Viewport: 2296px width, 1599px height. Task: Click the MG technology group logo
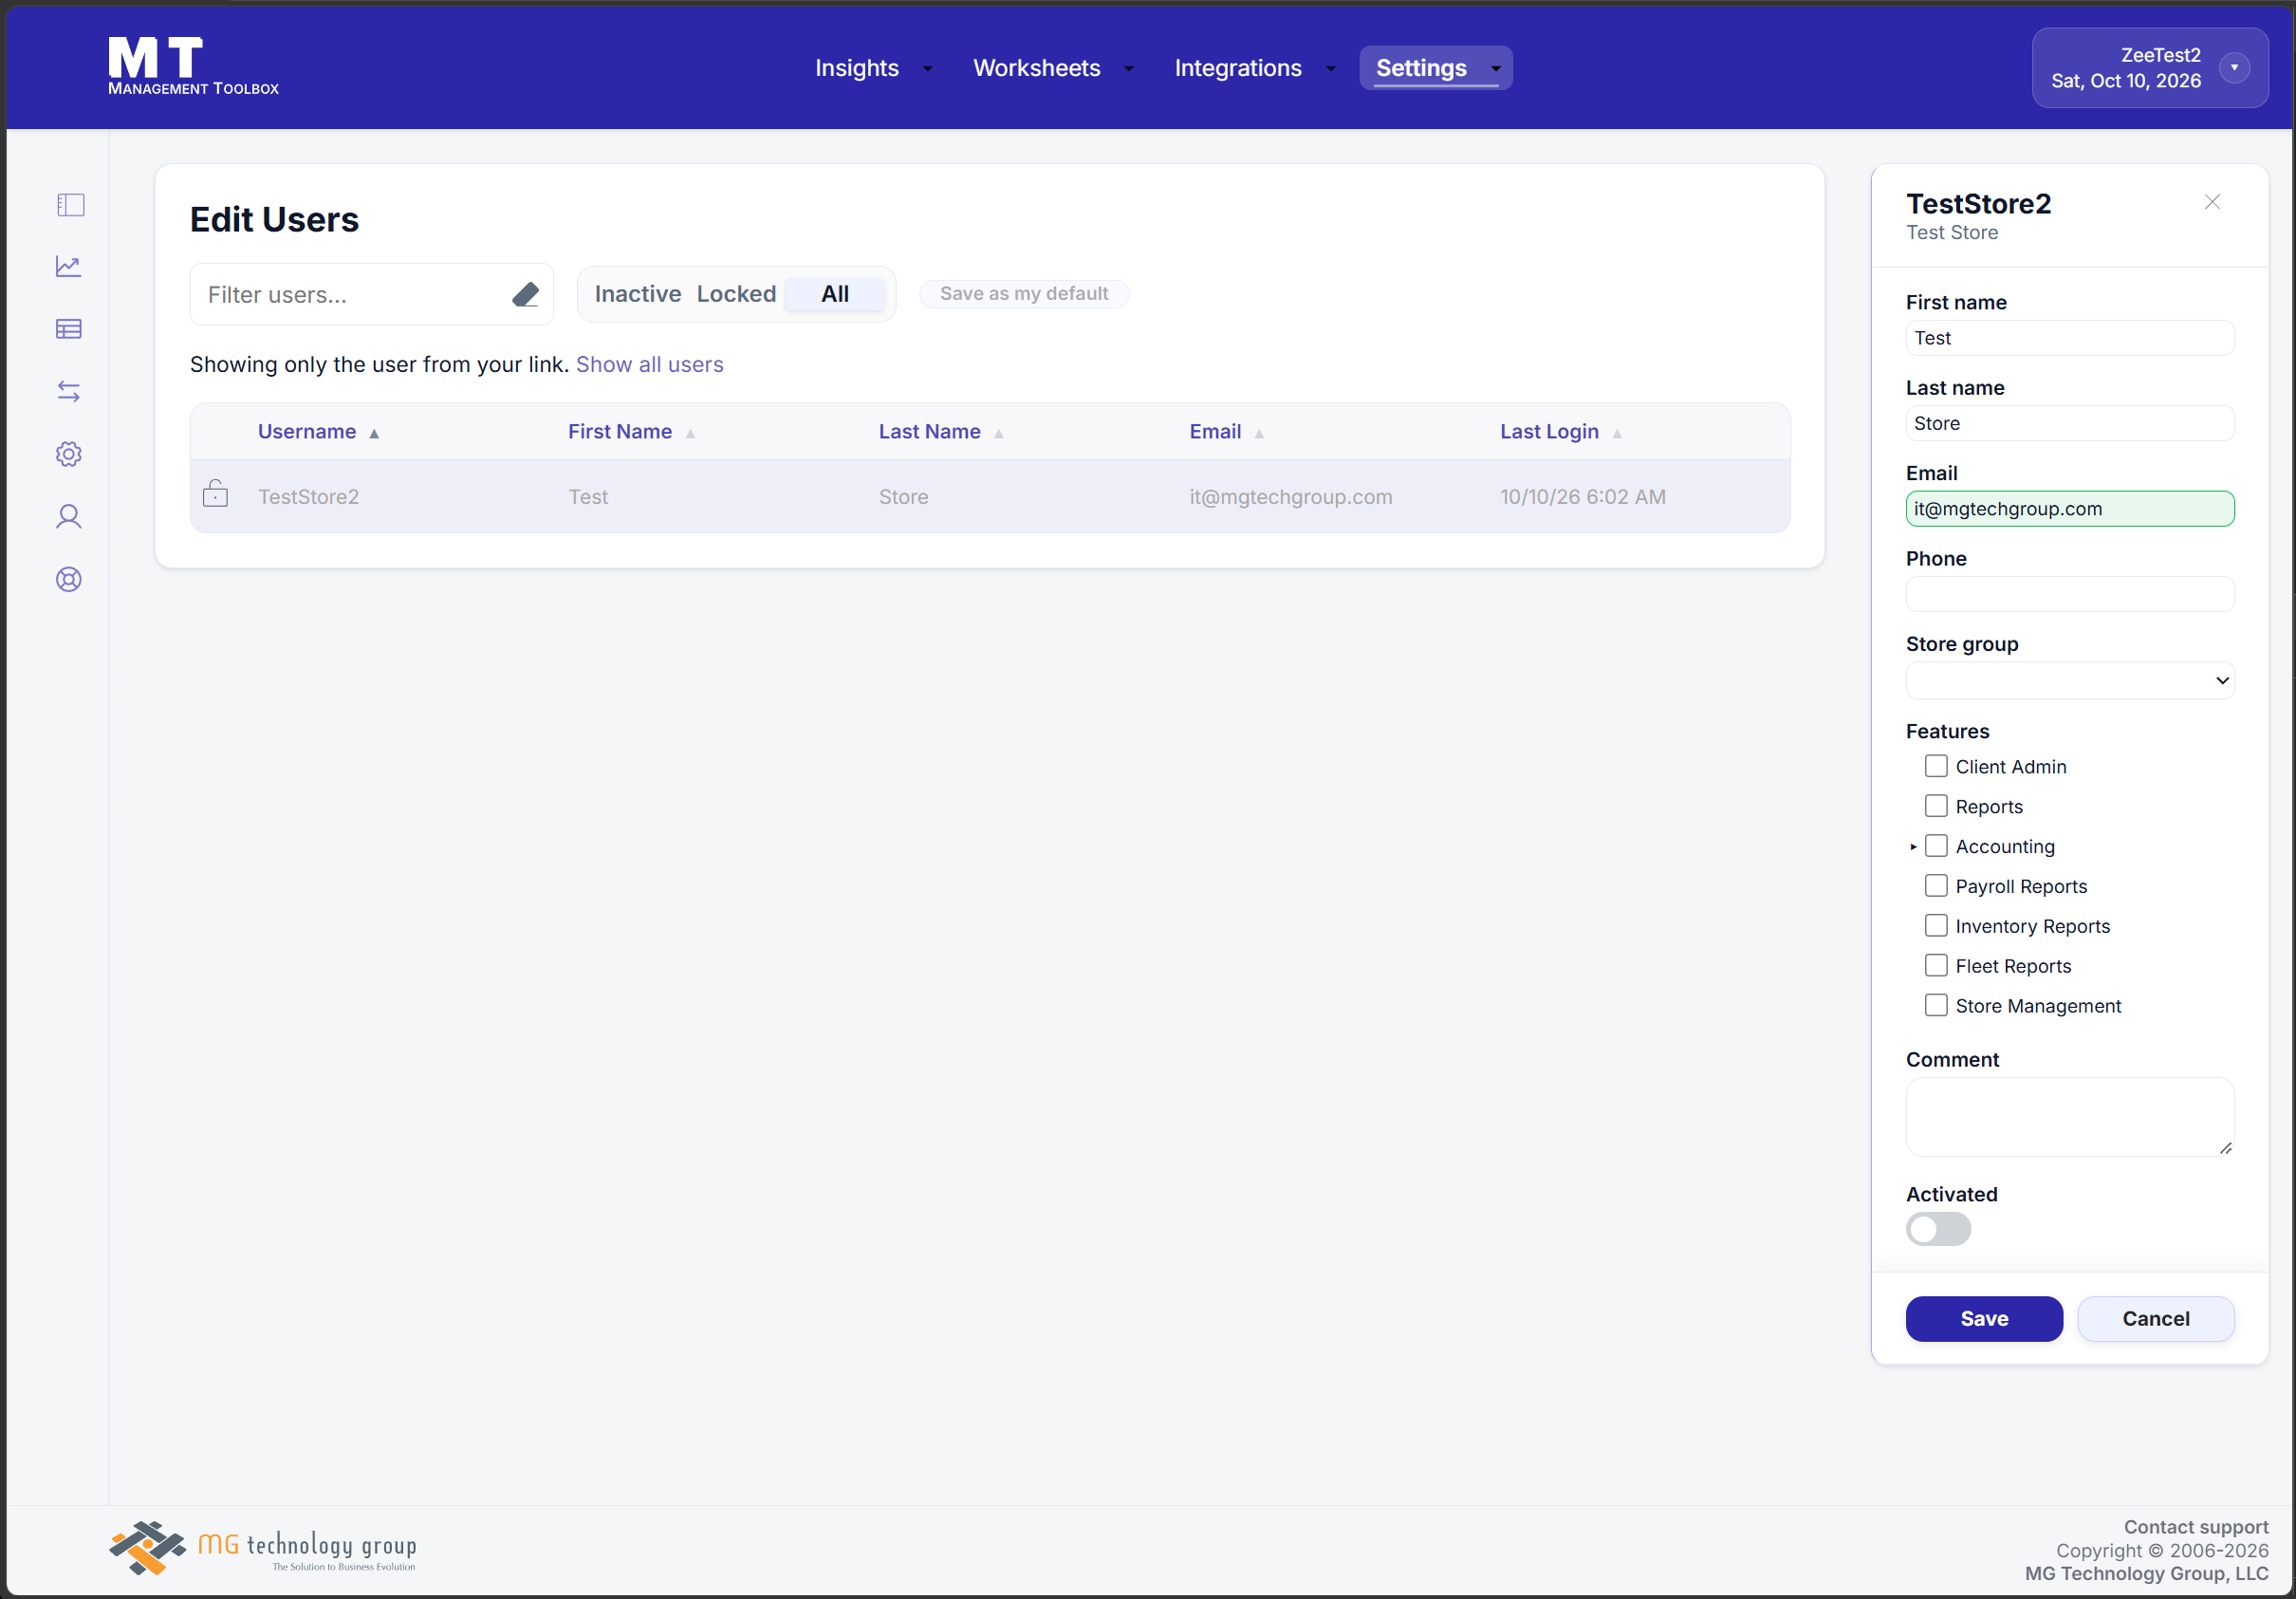point(263,1548)
